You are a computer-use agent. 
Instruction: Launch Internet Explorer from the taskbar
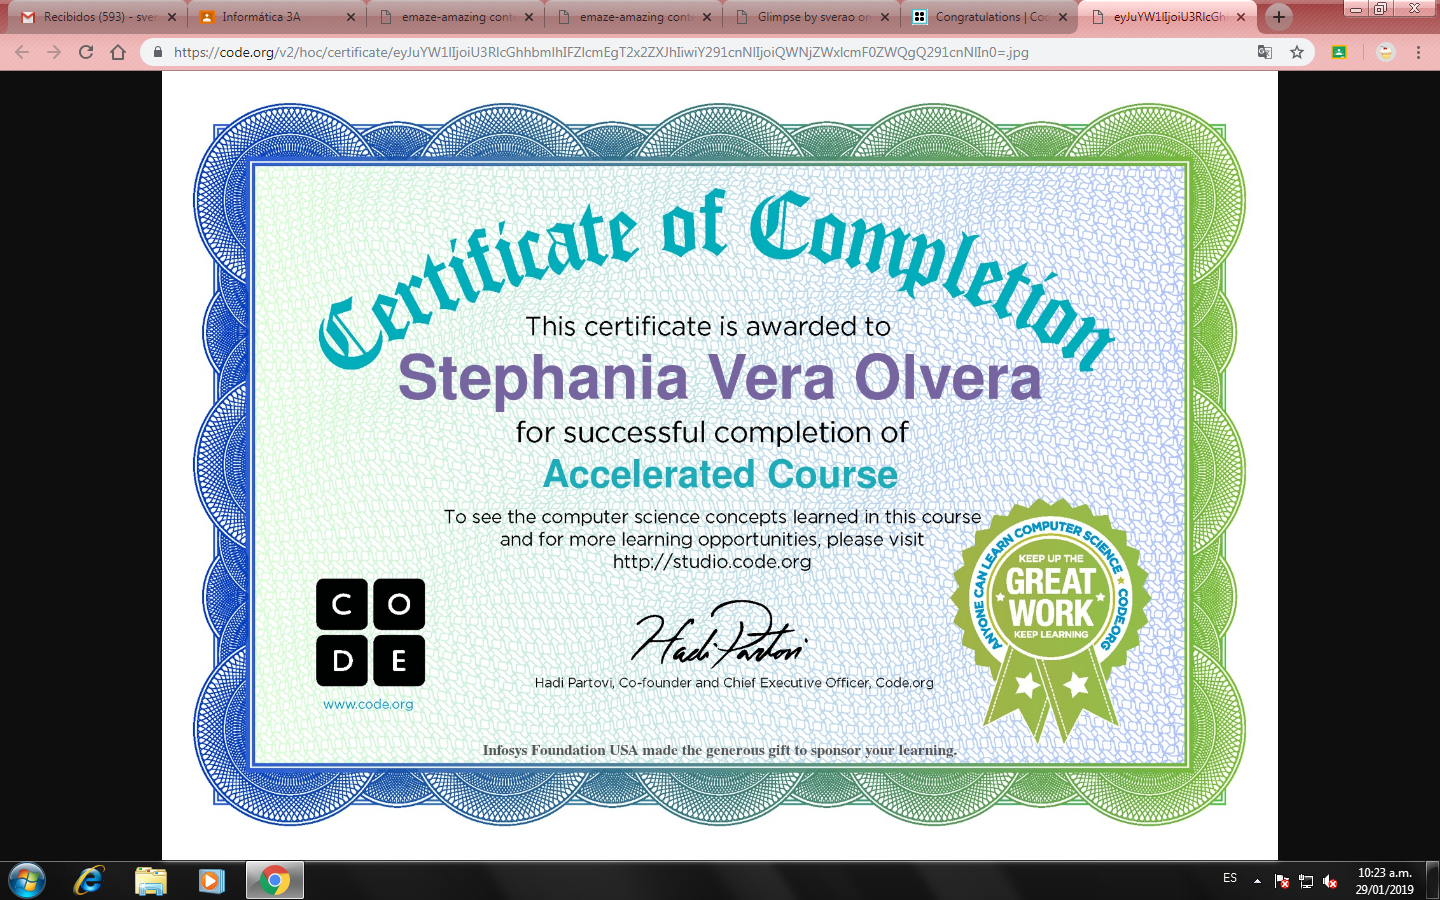click(89, 881)
